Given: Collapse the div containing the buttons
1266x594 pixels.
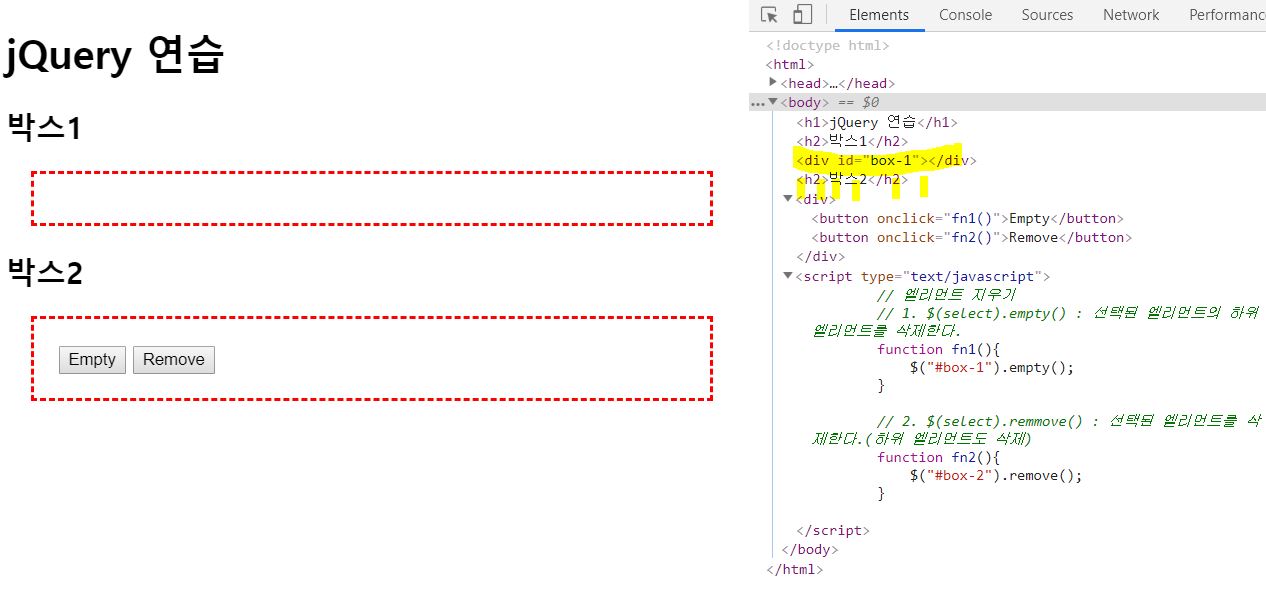Looking at the screenshot, I should pyautogui.click(x=788, y=198).
